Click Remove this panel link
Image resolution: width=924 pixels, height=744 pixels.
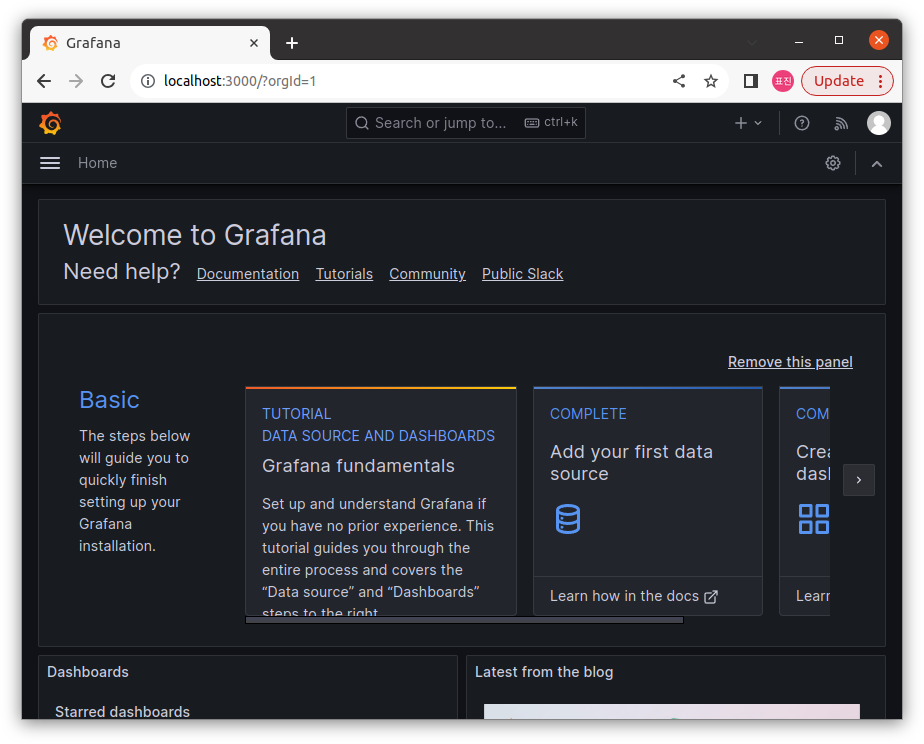[x=790, y=362]
